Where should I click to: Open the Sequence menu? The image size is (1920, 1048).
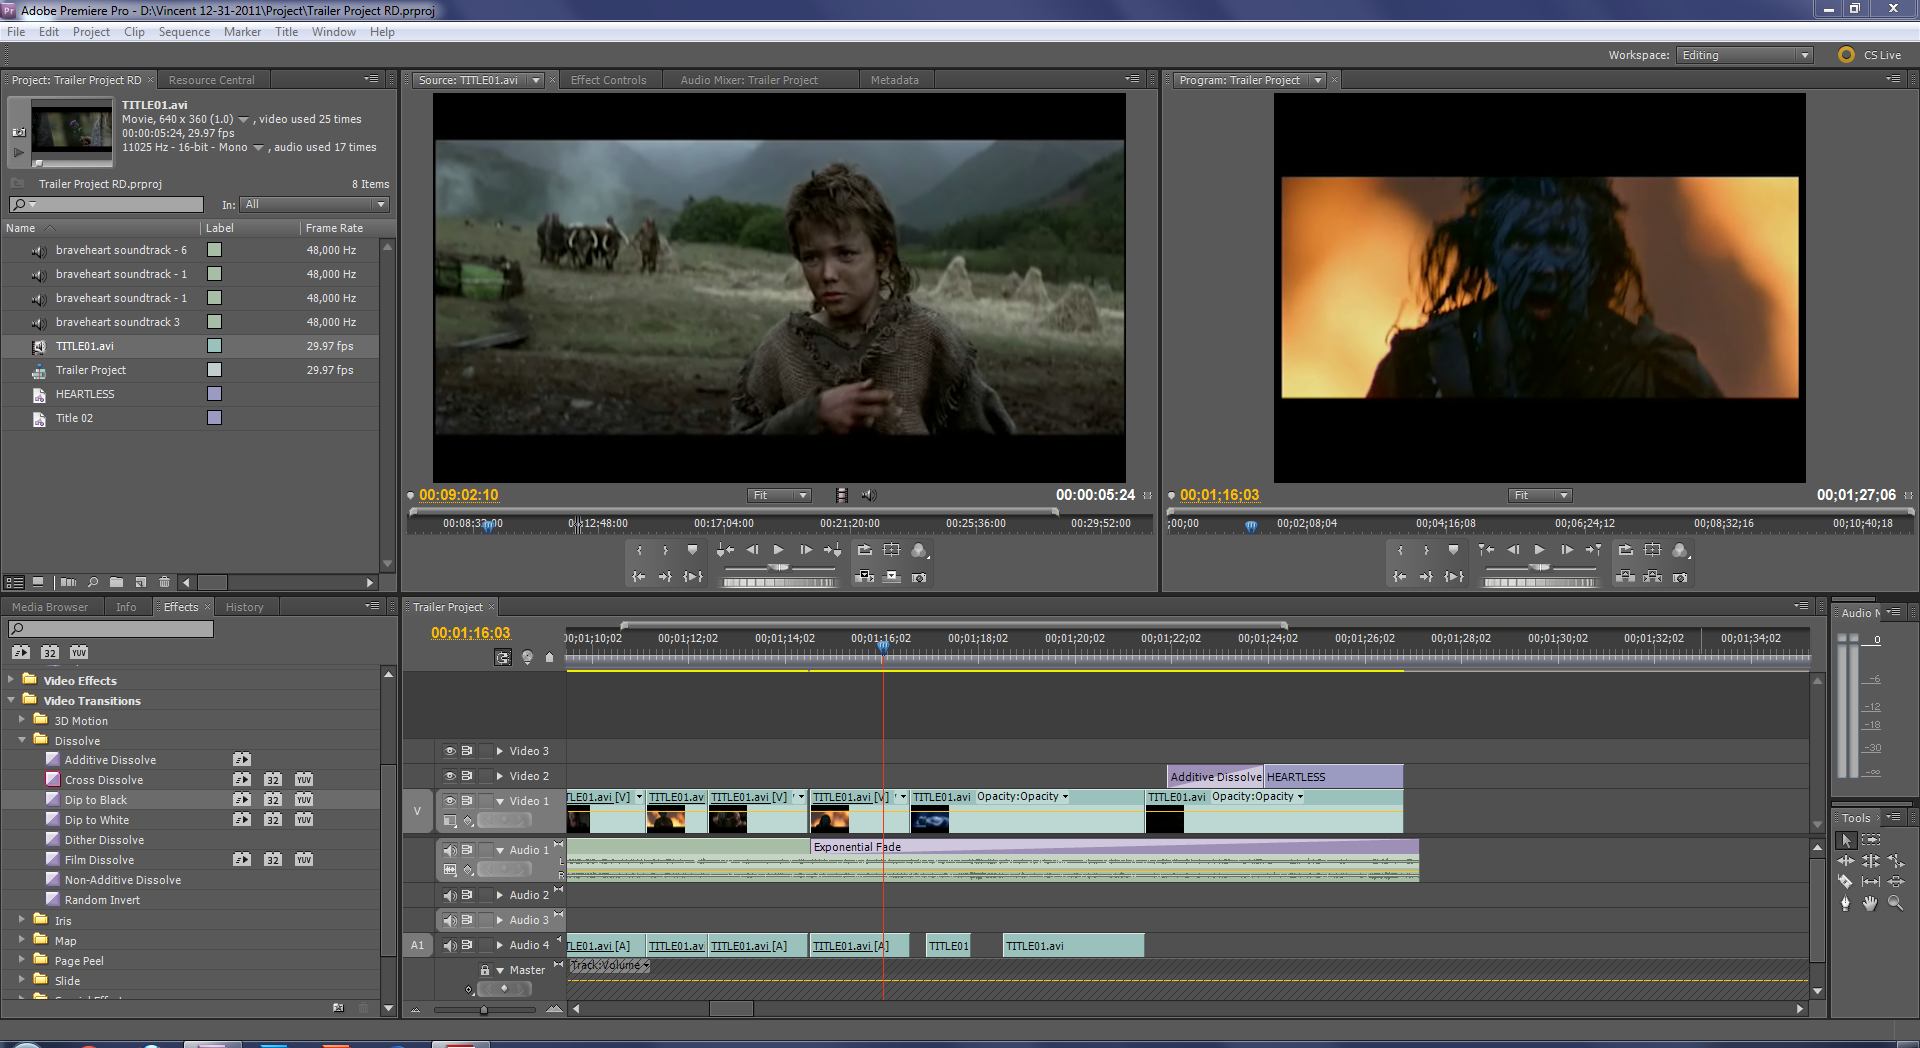coord(184,32)
